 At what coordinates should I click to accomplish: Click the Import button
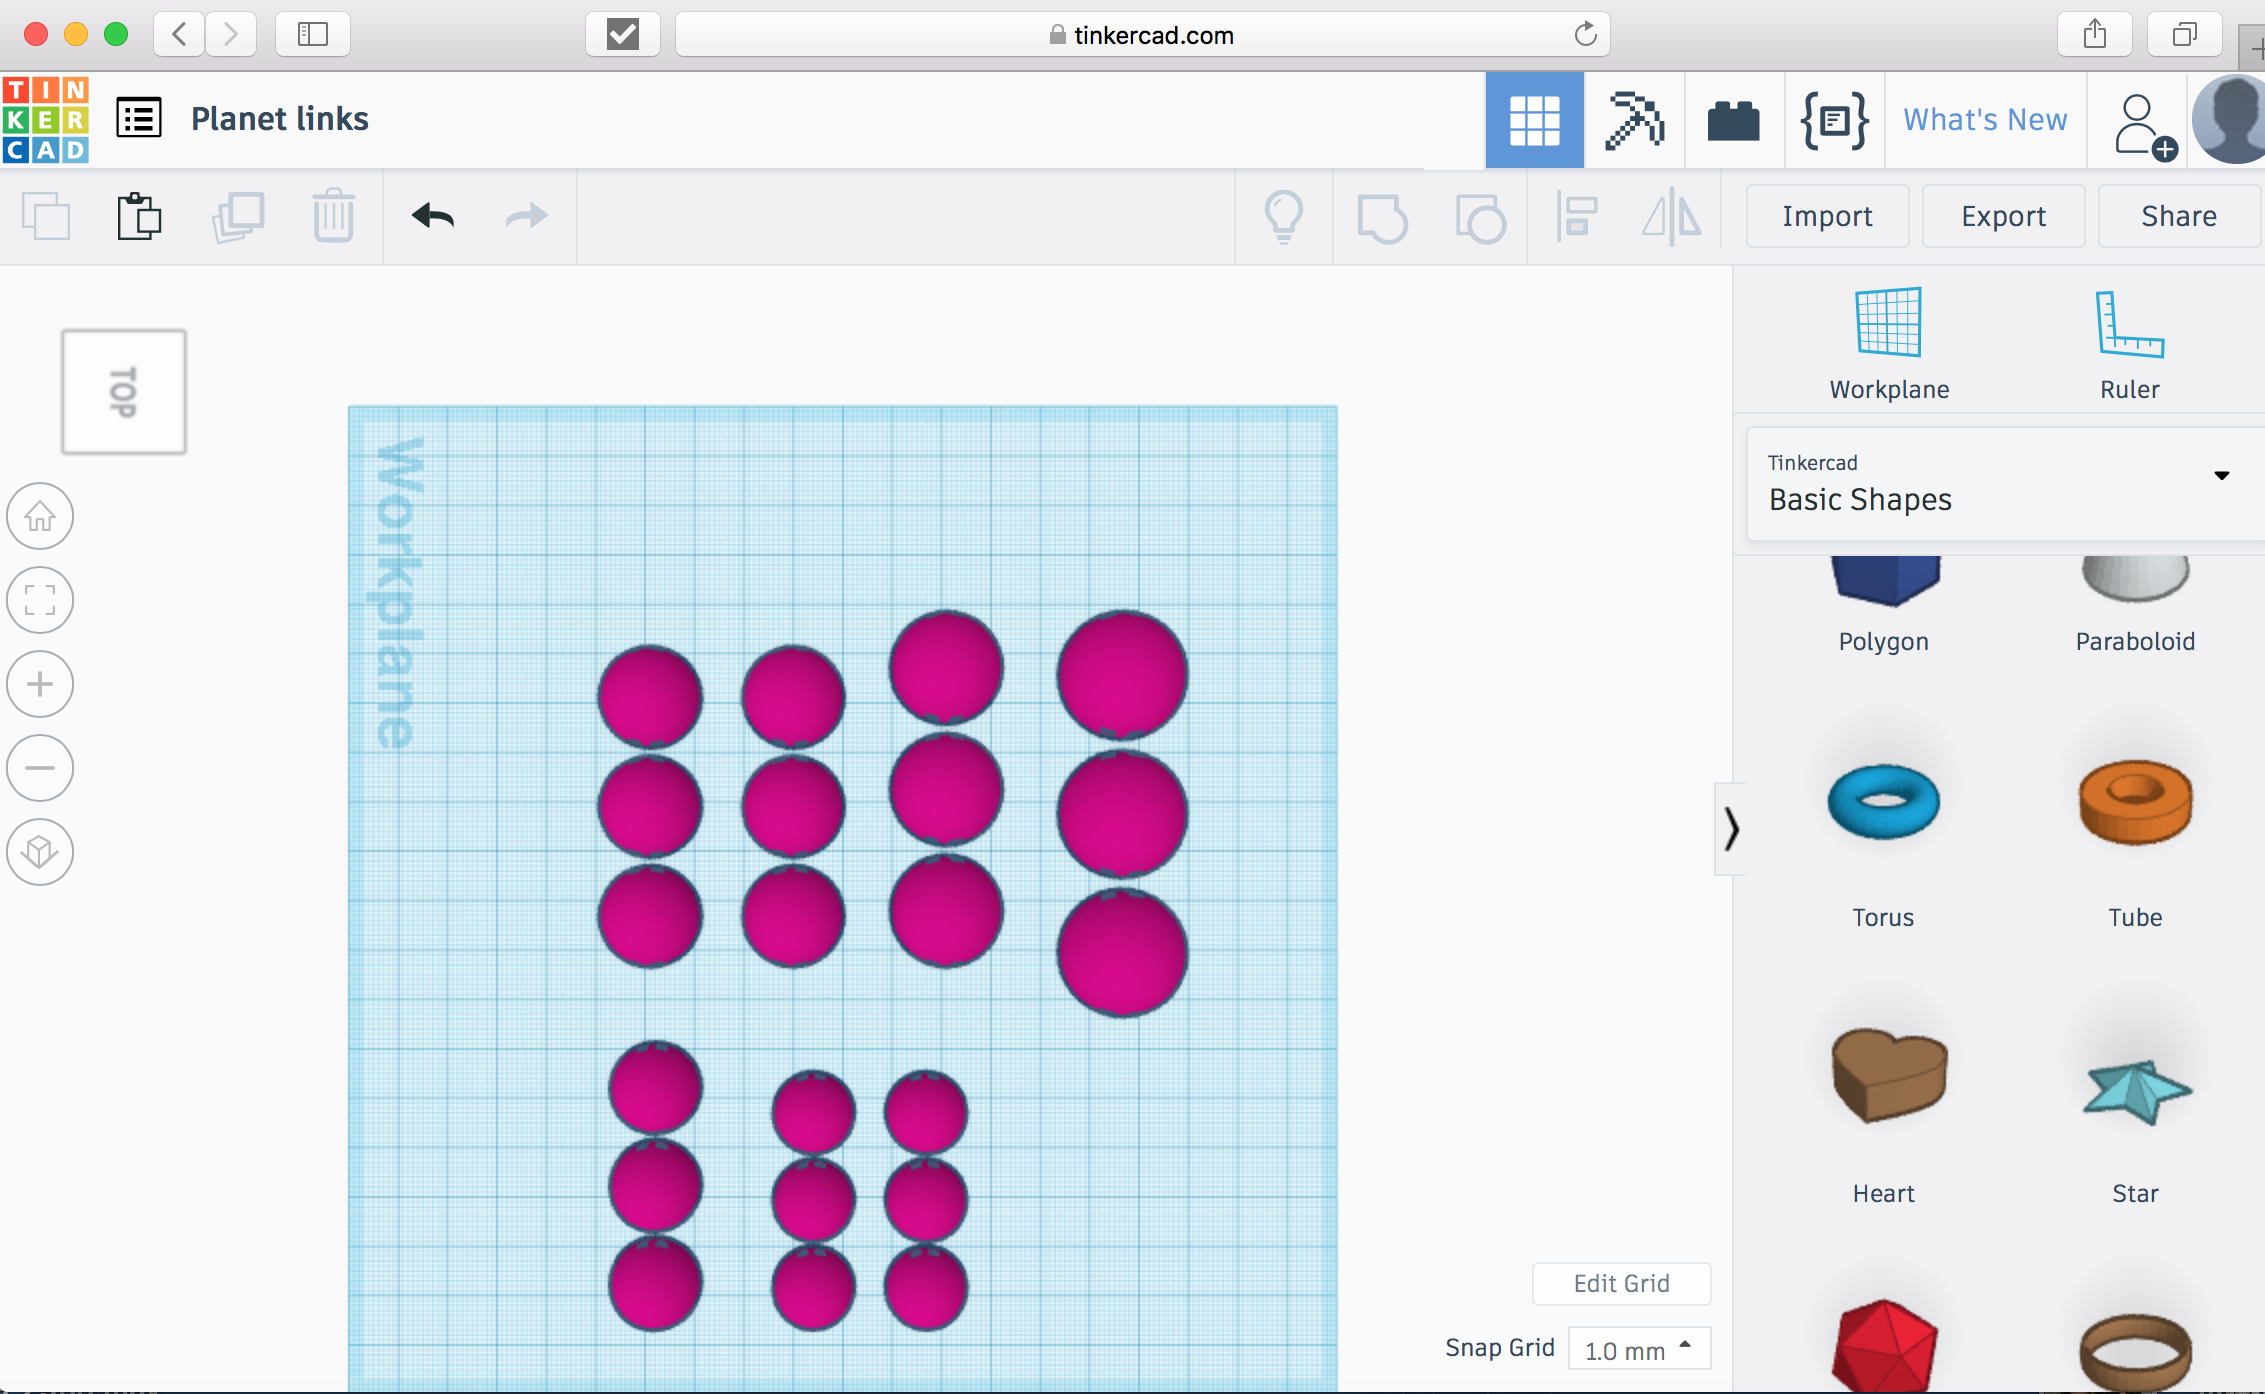point(1827,213)
